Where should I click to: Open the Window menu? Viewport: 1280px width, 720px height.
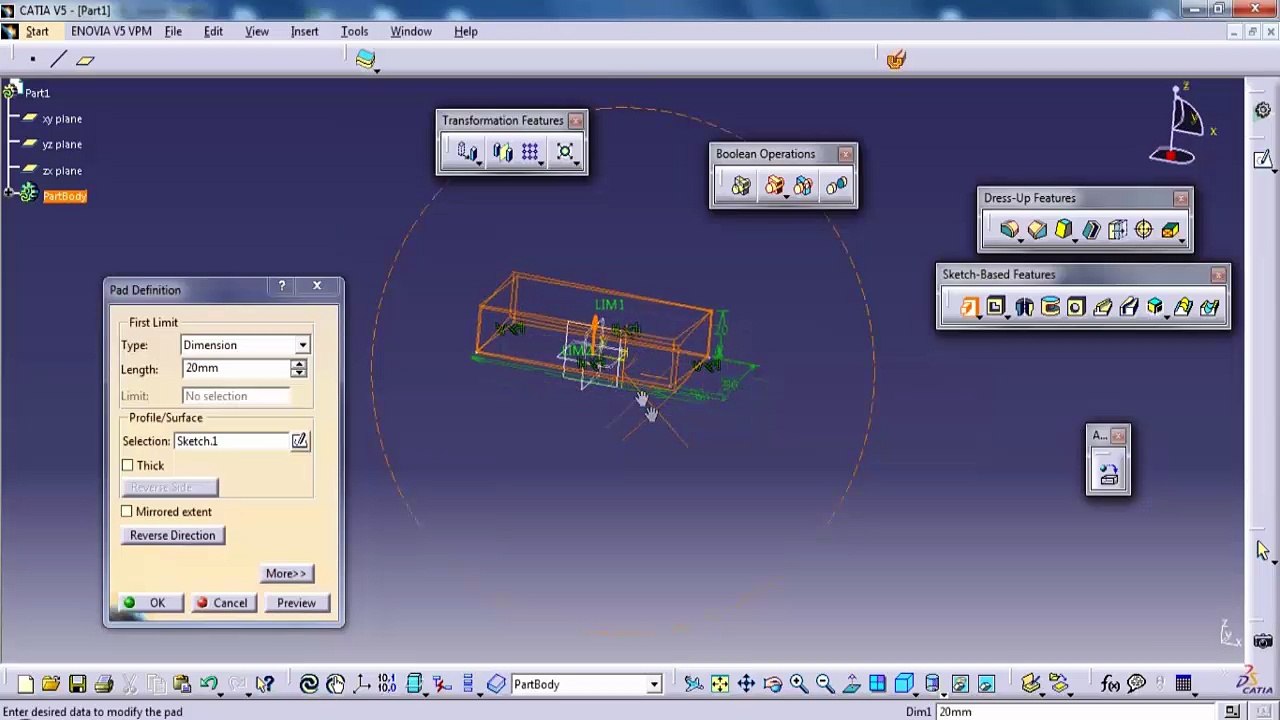pyautogui.click(x=411, y=31)
